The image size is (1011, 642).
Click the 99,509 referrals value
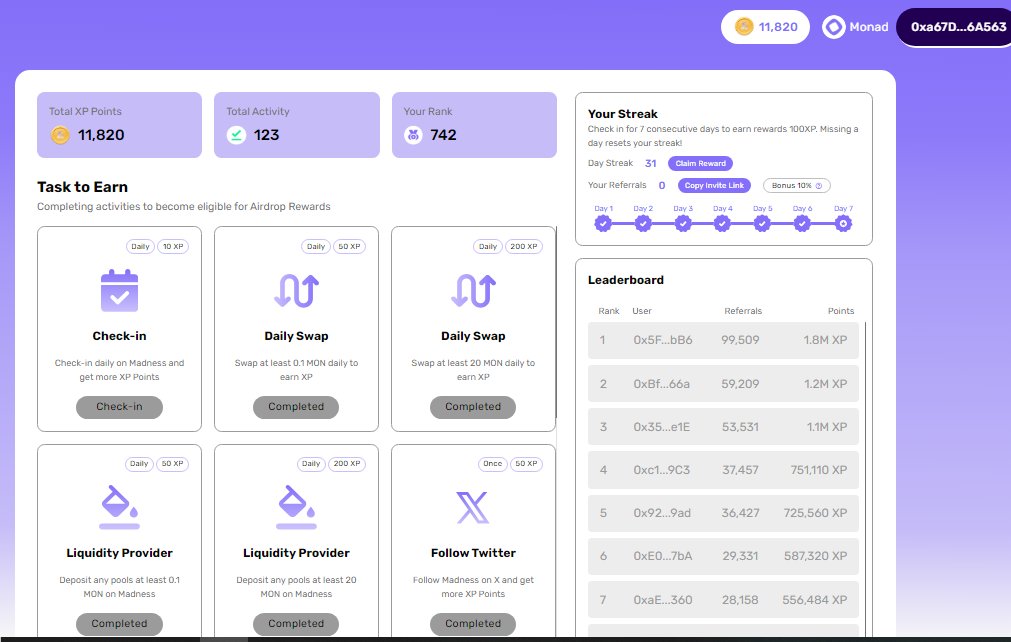point(740,340)
